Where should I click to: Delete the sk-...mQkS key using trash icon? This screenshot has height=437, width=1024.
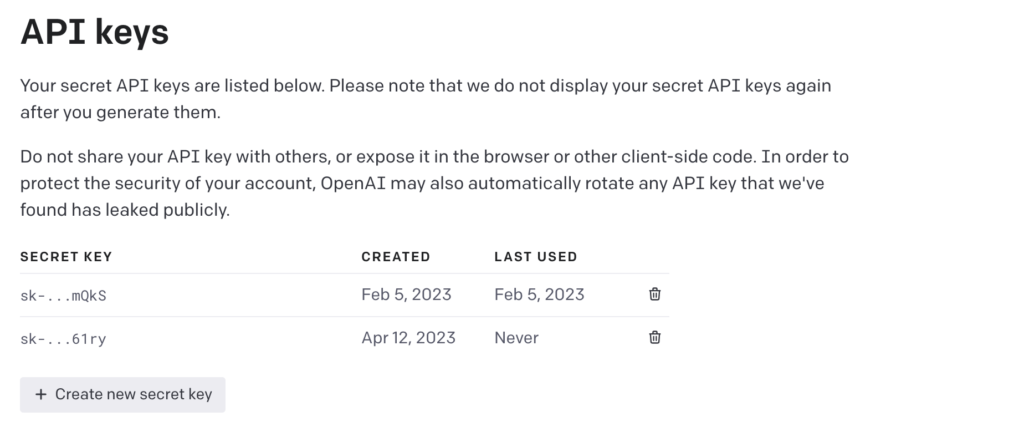pyautogui.click(x=654, y=294)
